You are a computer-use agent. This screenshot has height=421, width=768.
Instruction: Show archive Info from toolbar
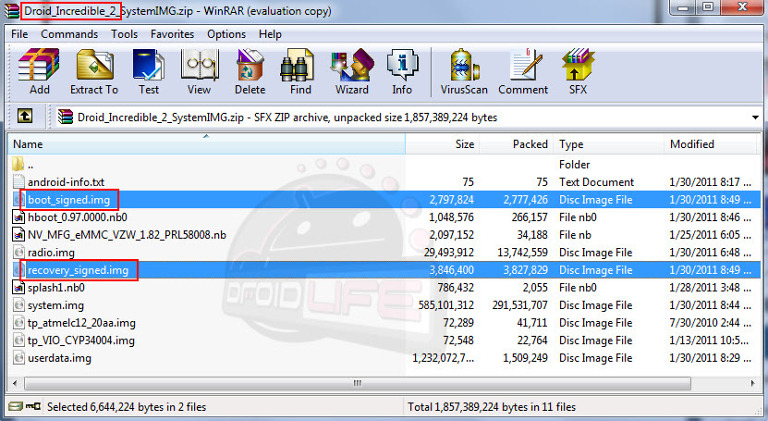402,71
